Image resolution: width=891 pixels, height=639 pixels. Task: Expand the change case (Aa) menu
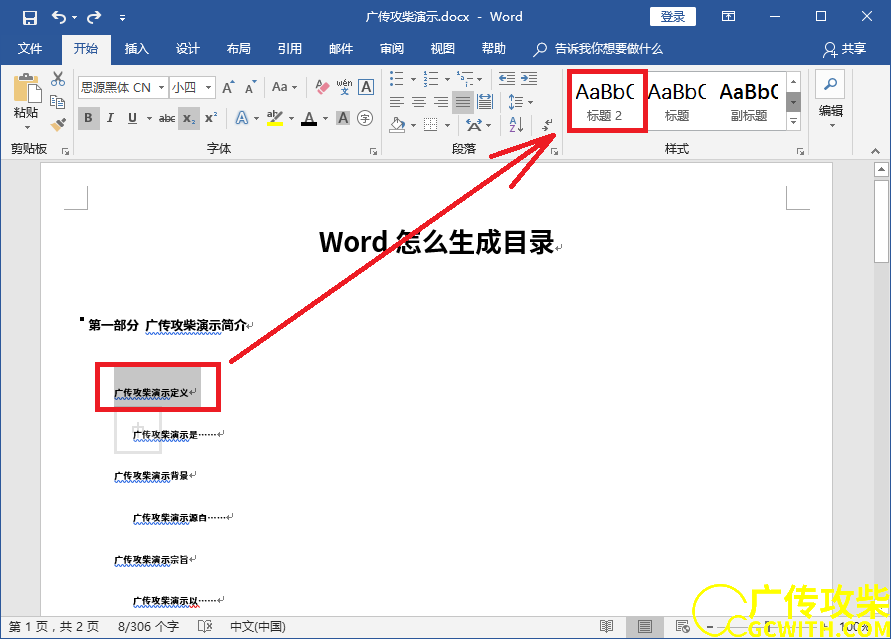(x=284, y=87)
